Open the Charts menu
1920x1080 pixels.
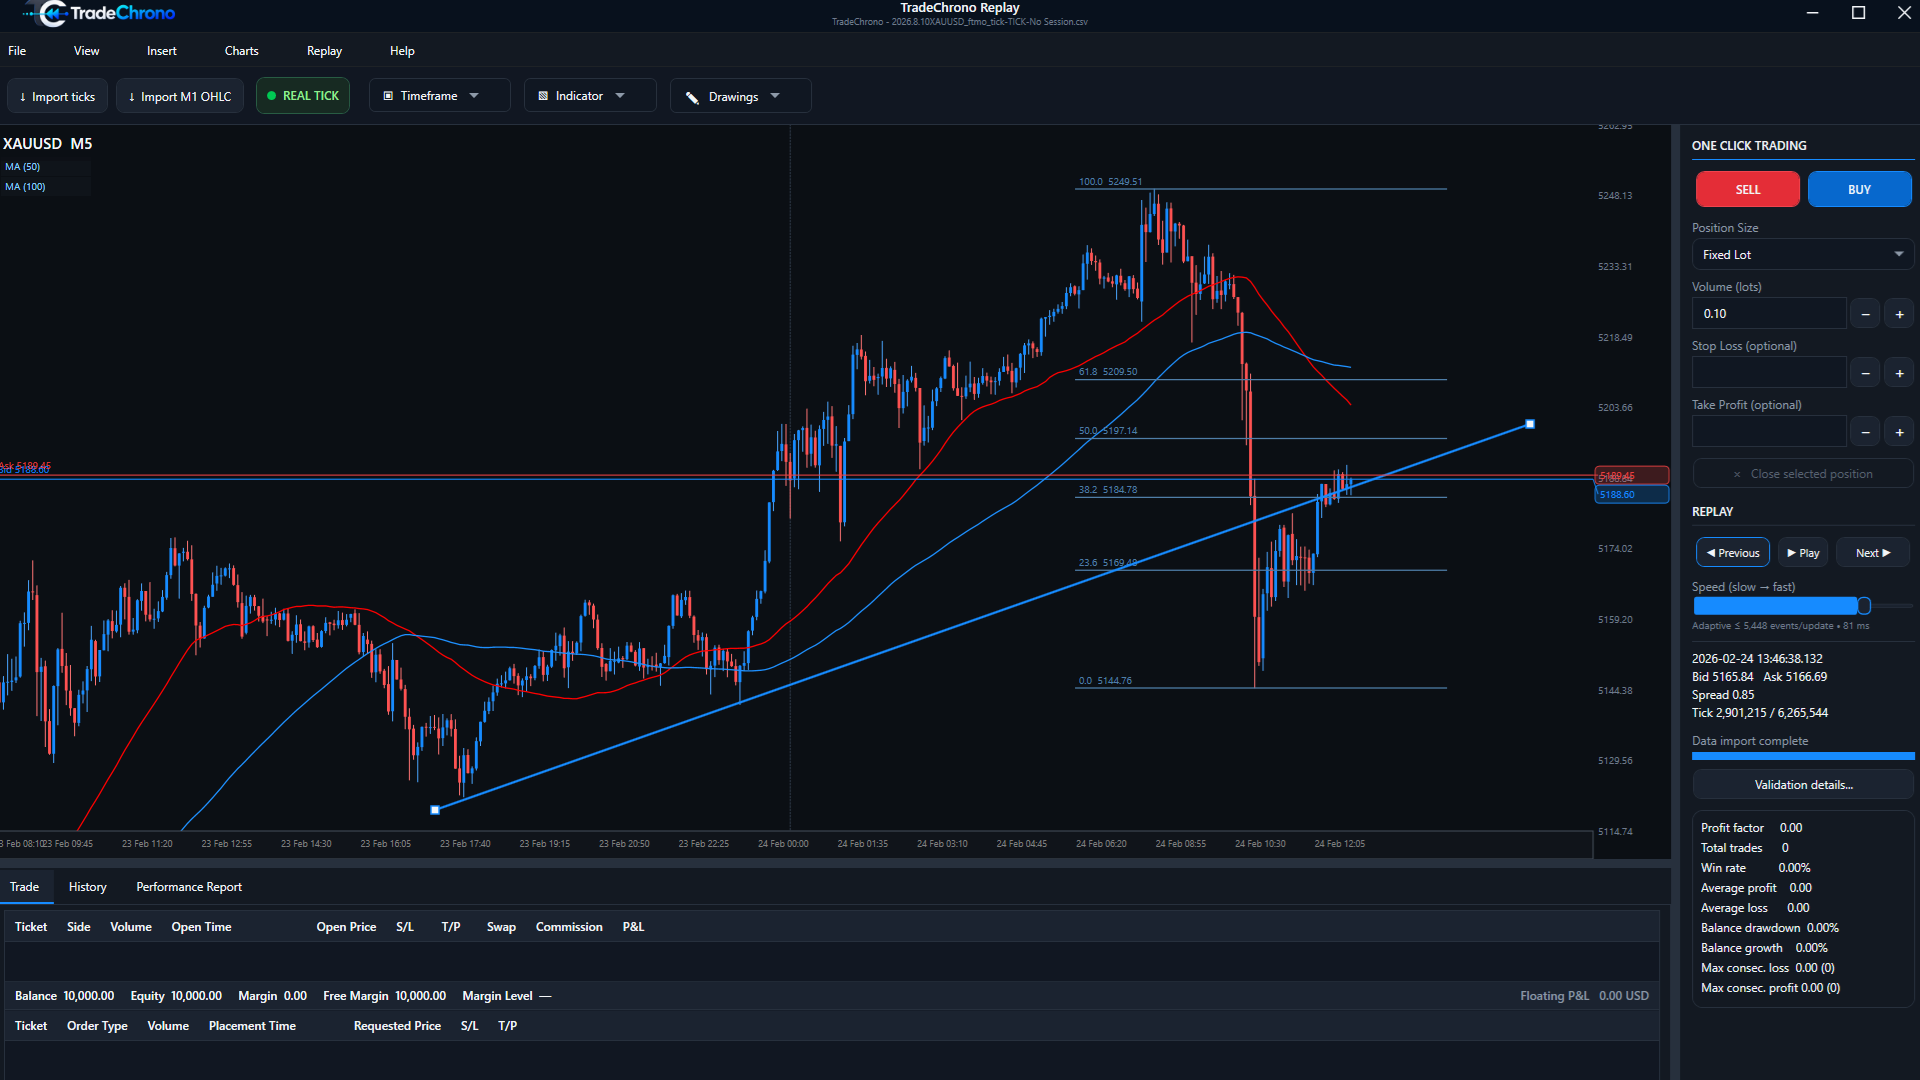pyautogui.click(x=241, y=51)
